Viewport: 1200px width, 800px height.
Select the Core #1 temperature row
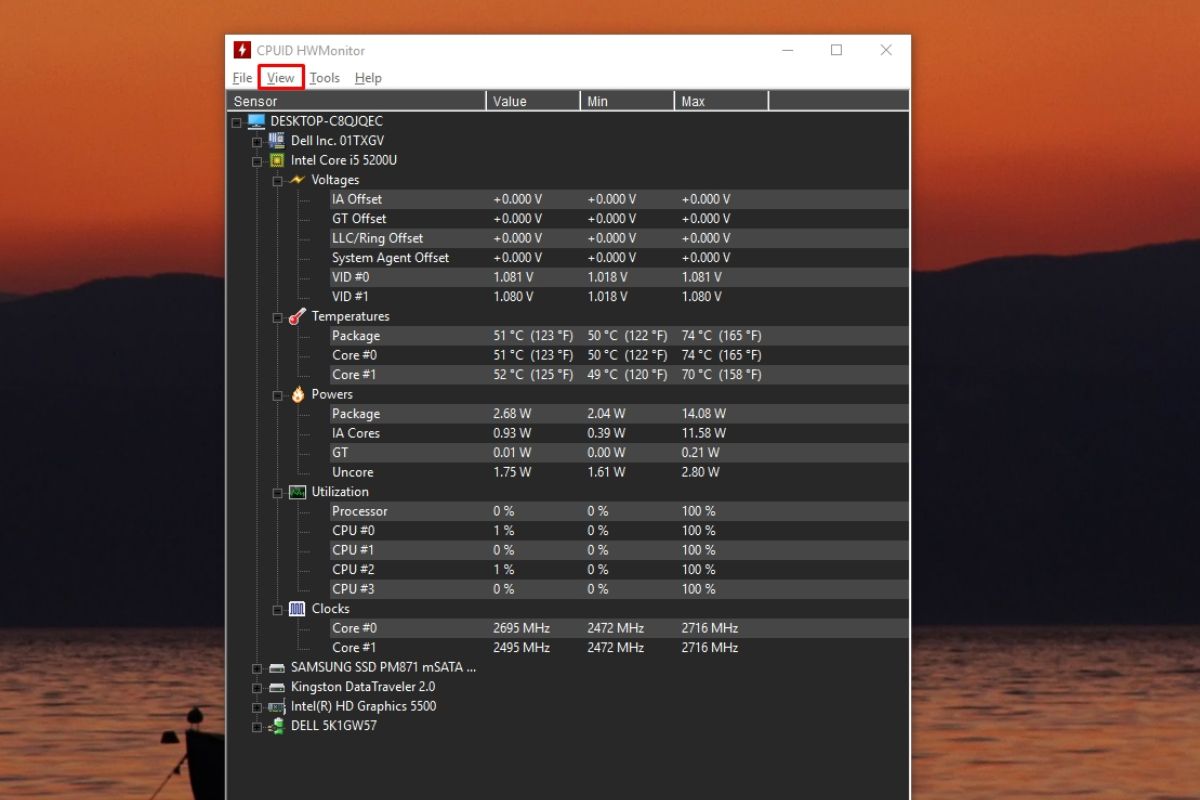pos(619,375)
